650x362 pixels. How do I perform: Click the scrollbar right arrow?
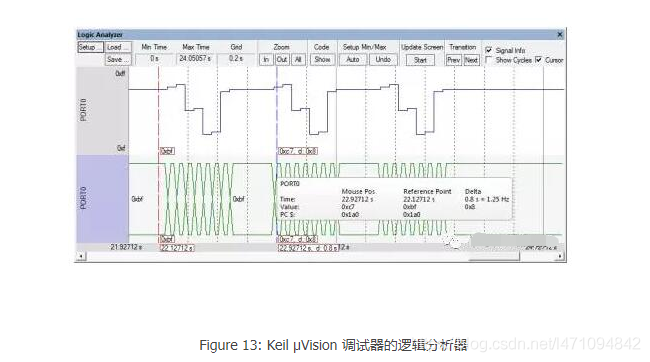pos(560,256)
